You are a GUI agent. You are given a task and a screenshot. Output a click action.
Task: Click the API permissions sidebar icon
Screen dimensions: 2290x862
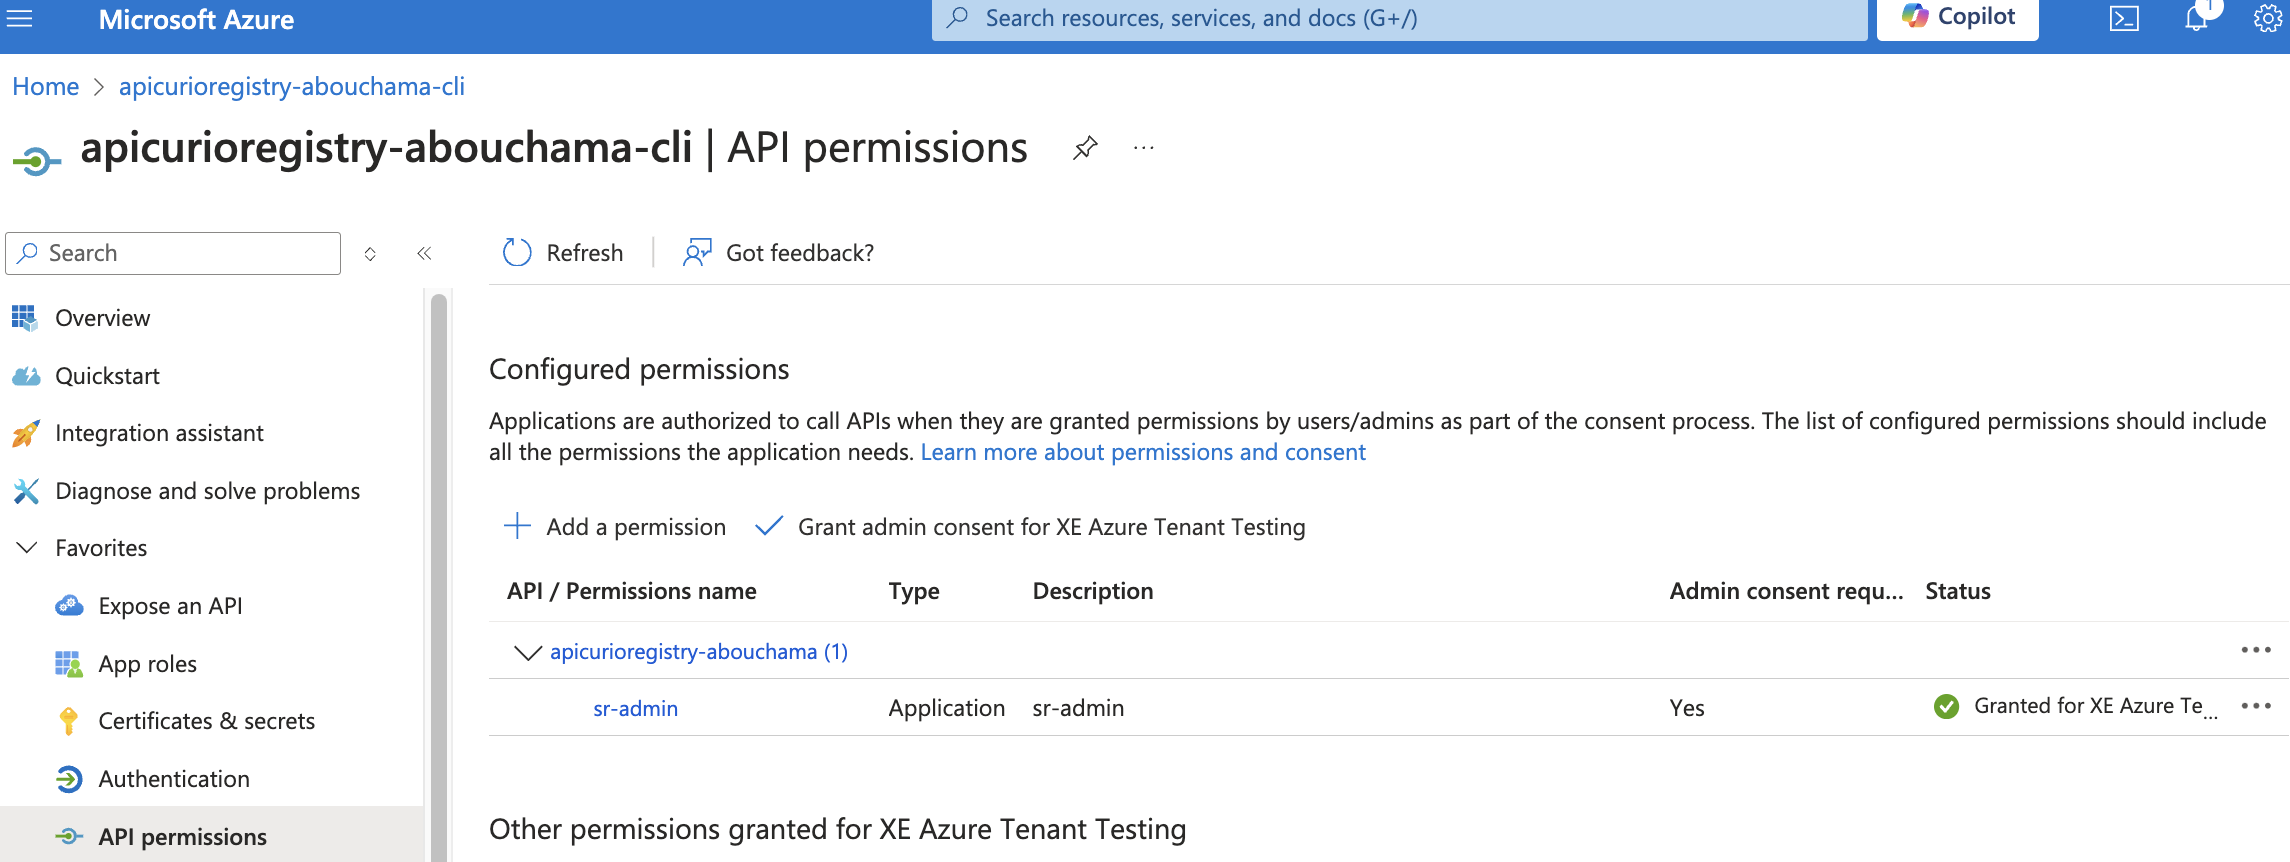click(x=69, y=836)
